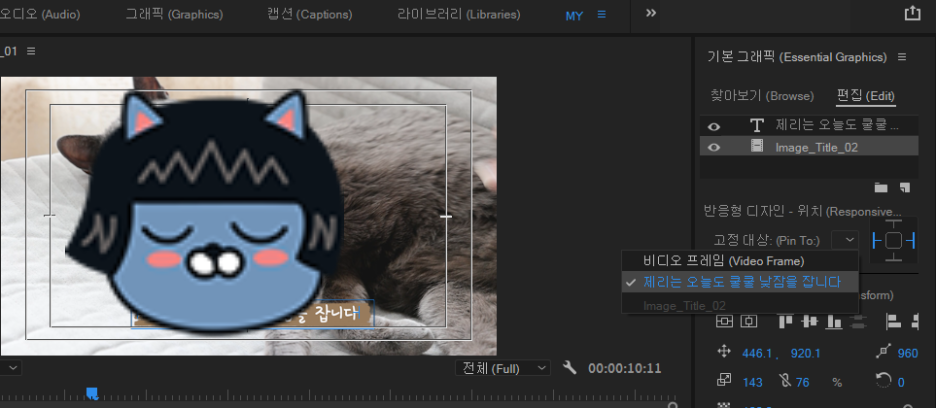Image resolution: width=936 pixels, height=408 pixels.
Task: Click the blue playhead on time ruler
Action: tap(92, 392)
